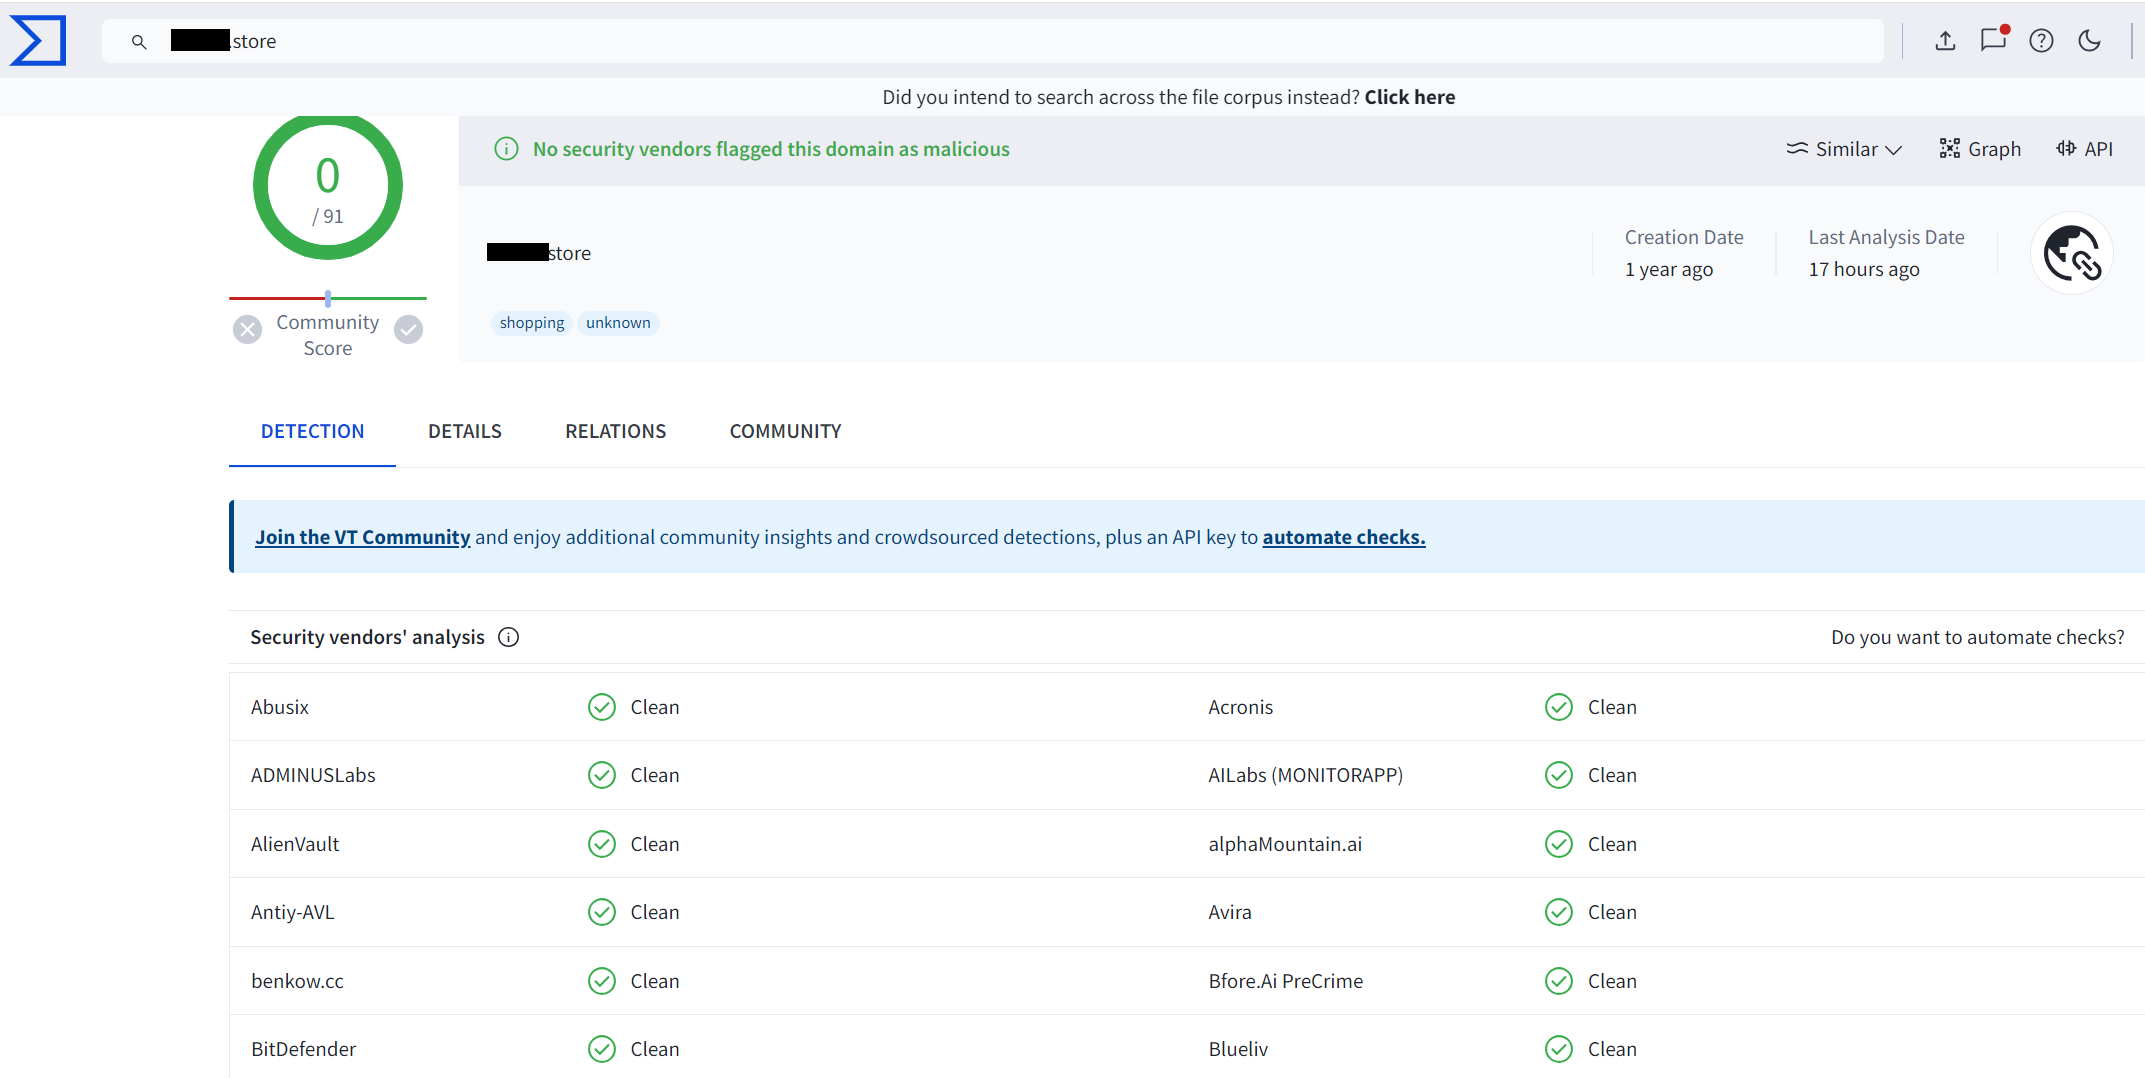Vote domain as harmless with checkmark button
The width and height of the screenshot is (2145, 1078).
click(408, 329)
